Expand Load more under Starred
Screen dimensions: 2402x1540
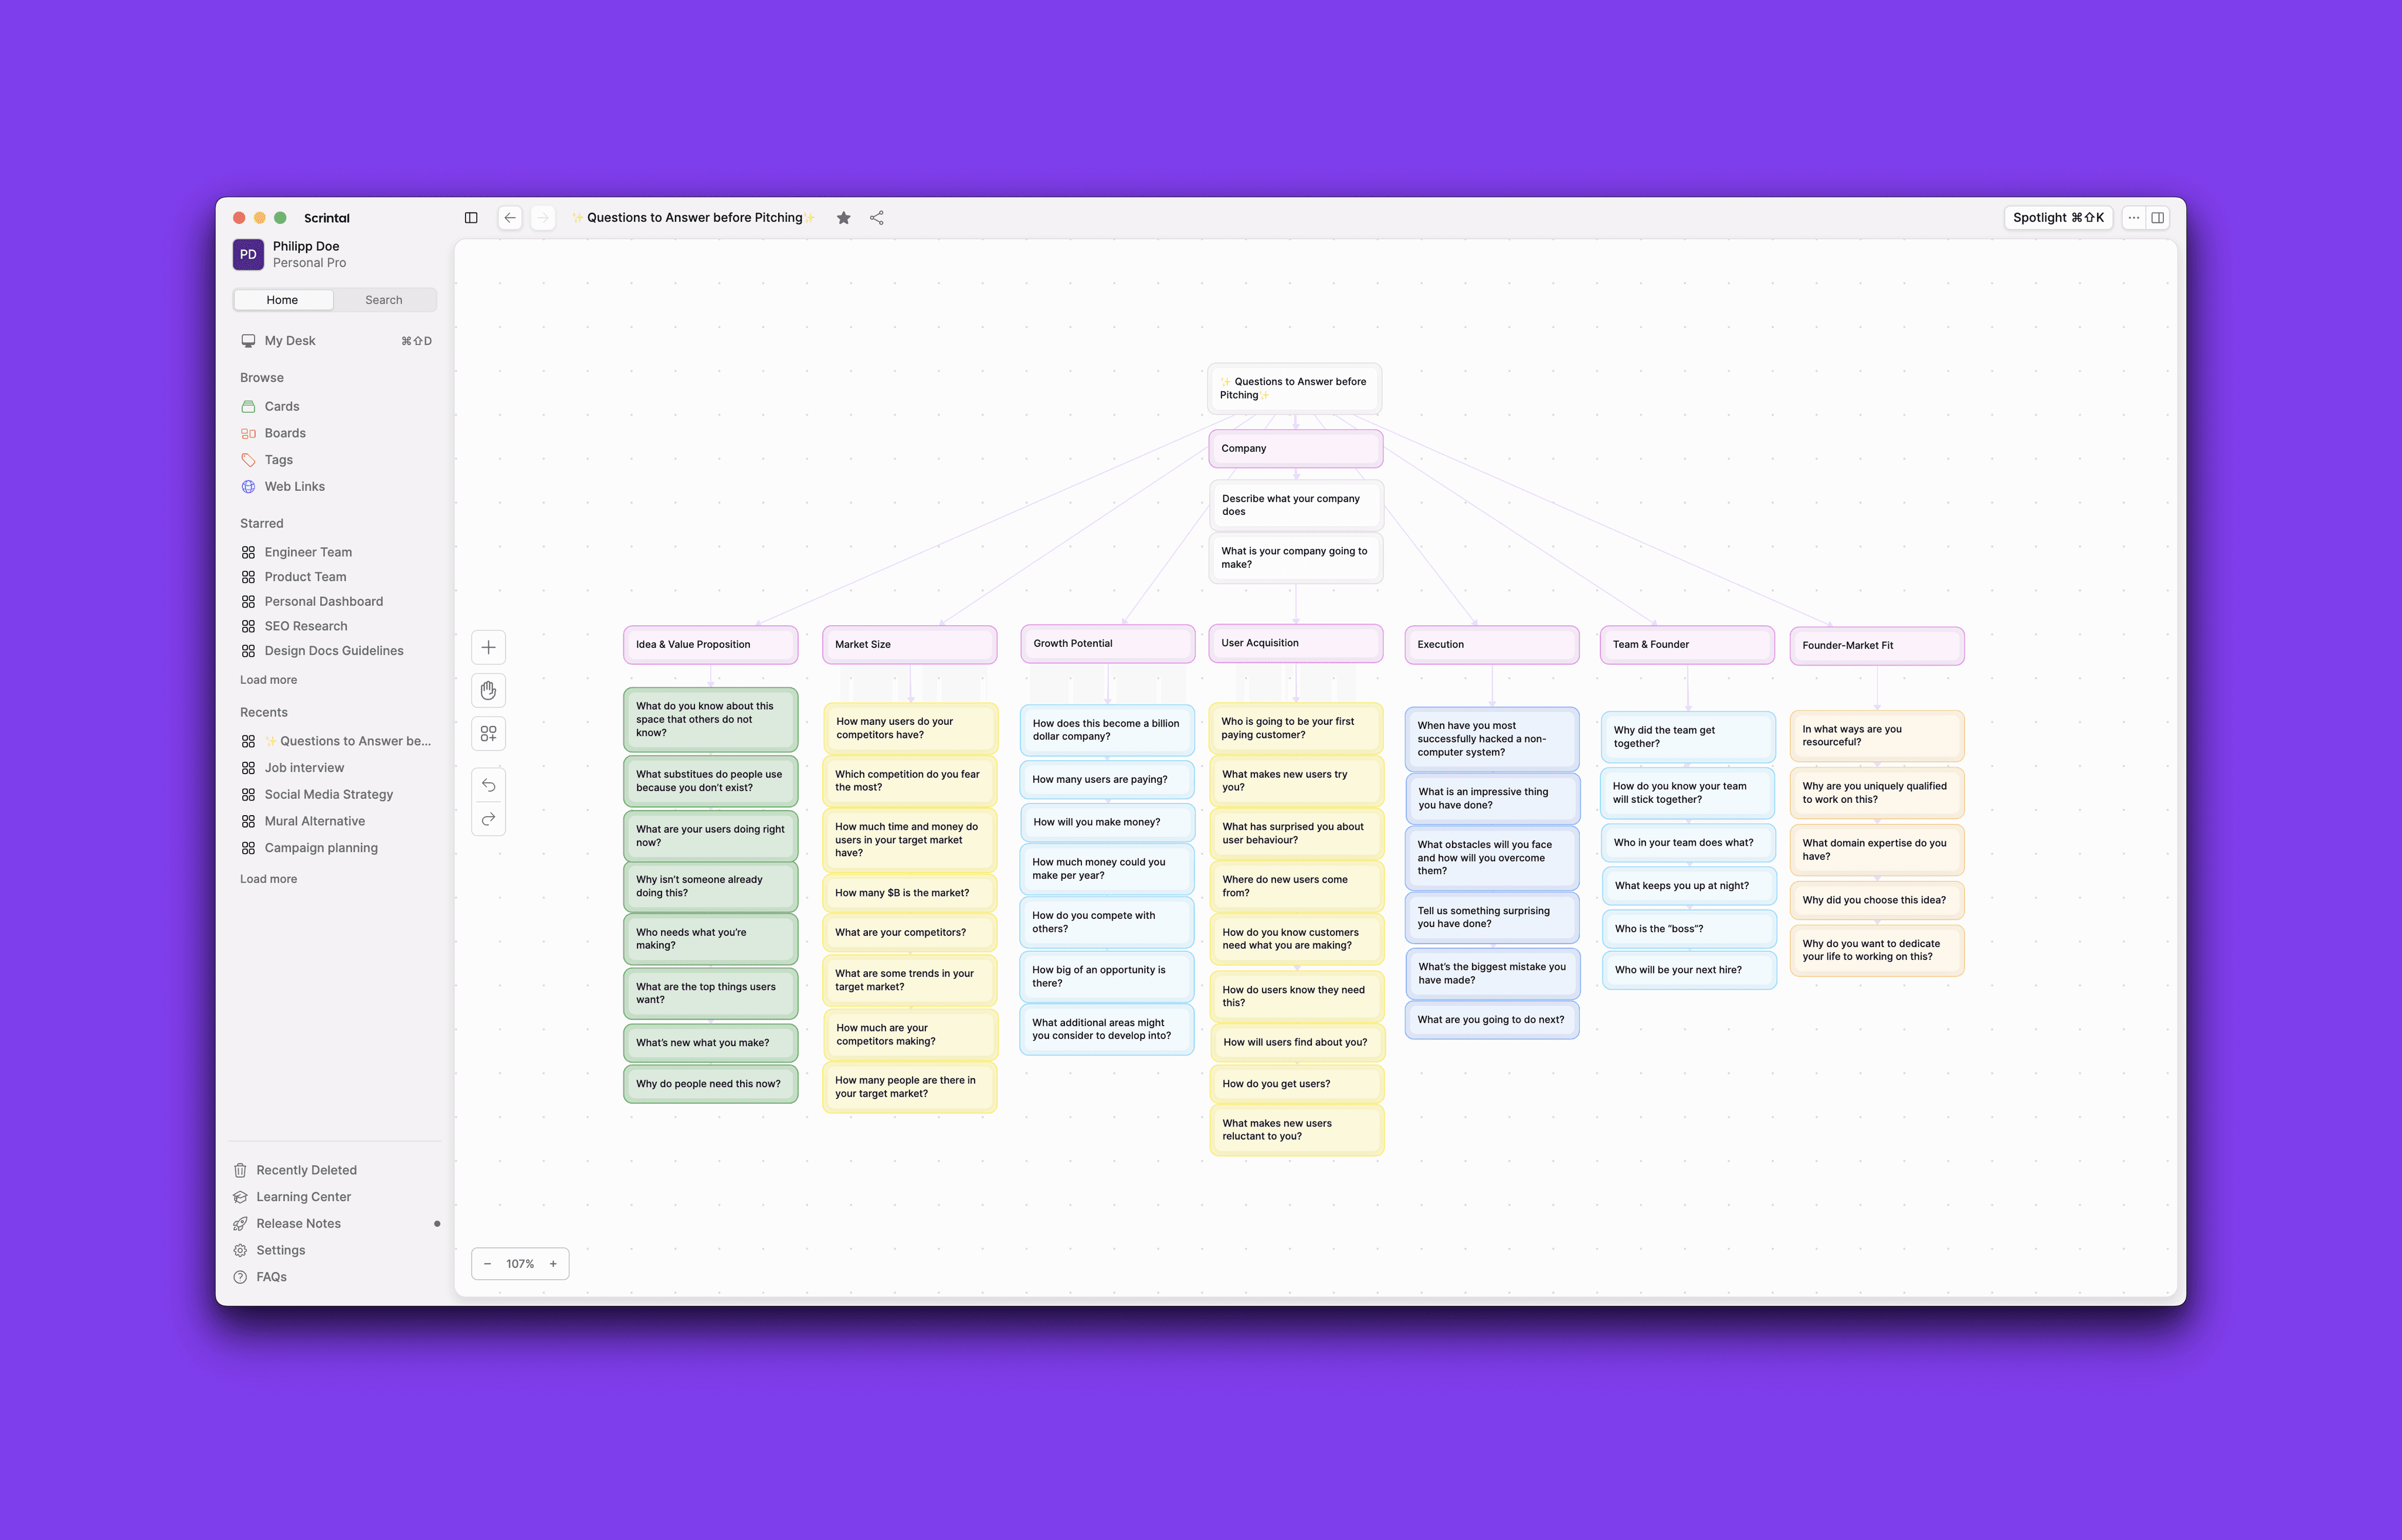(x=268, y=680)
